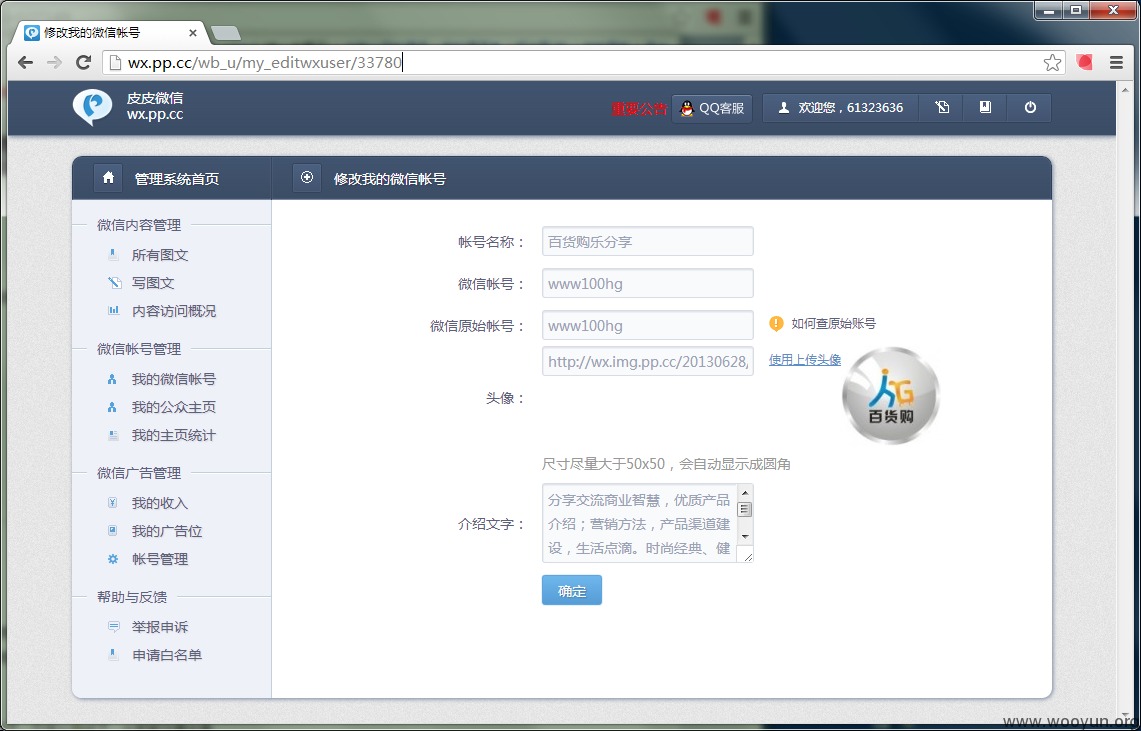Click the browser address bar
The height and width of the screenshot is (731, 1141).
click(575, 63)
